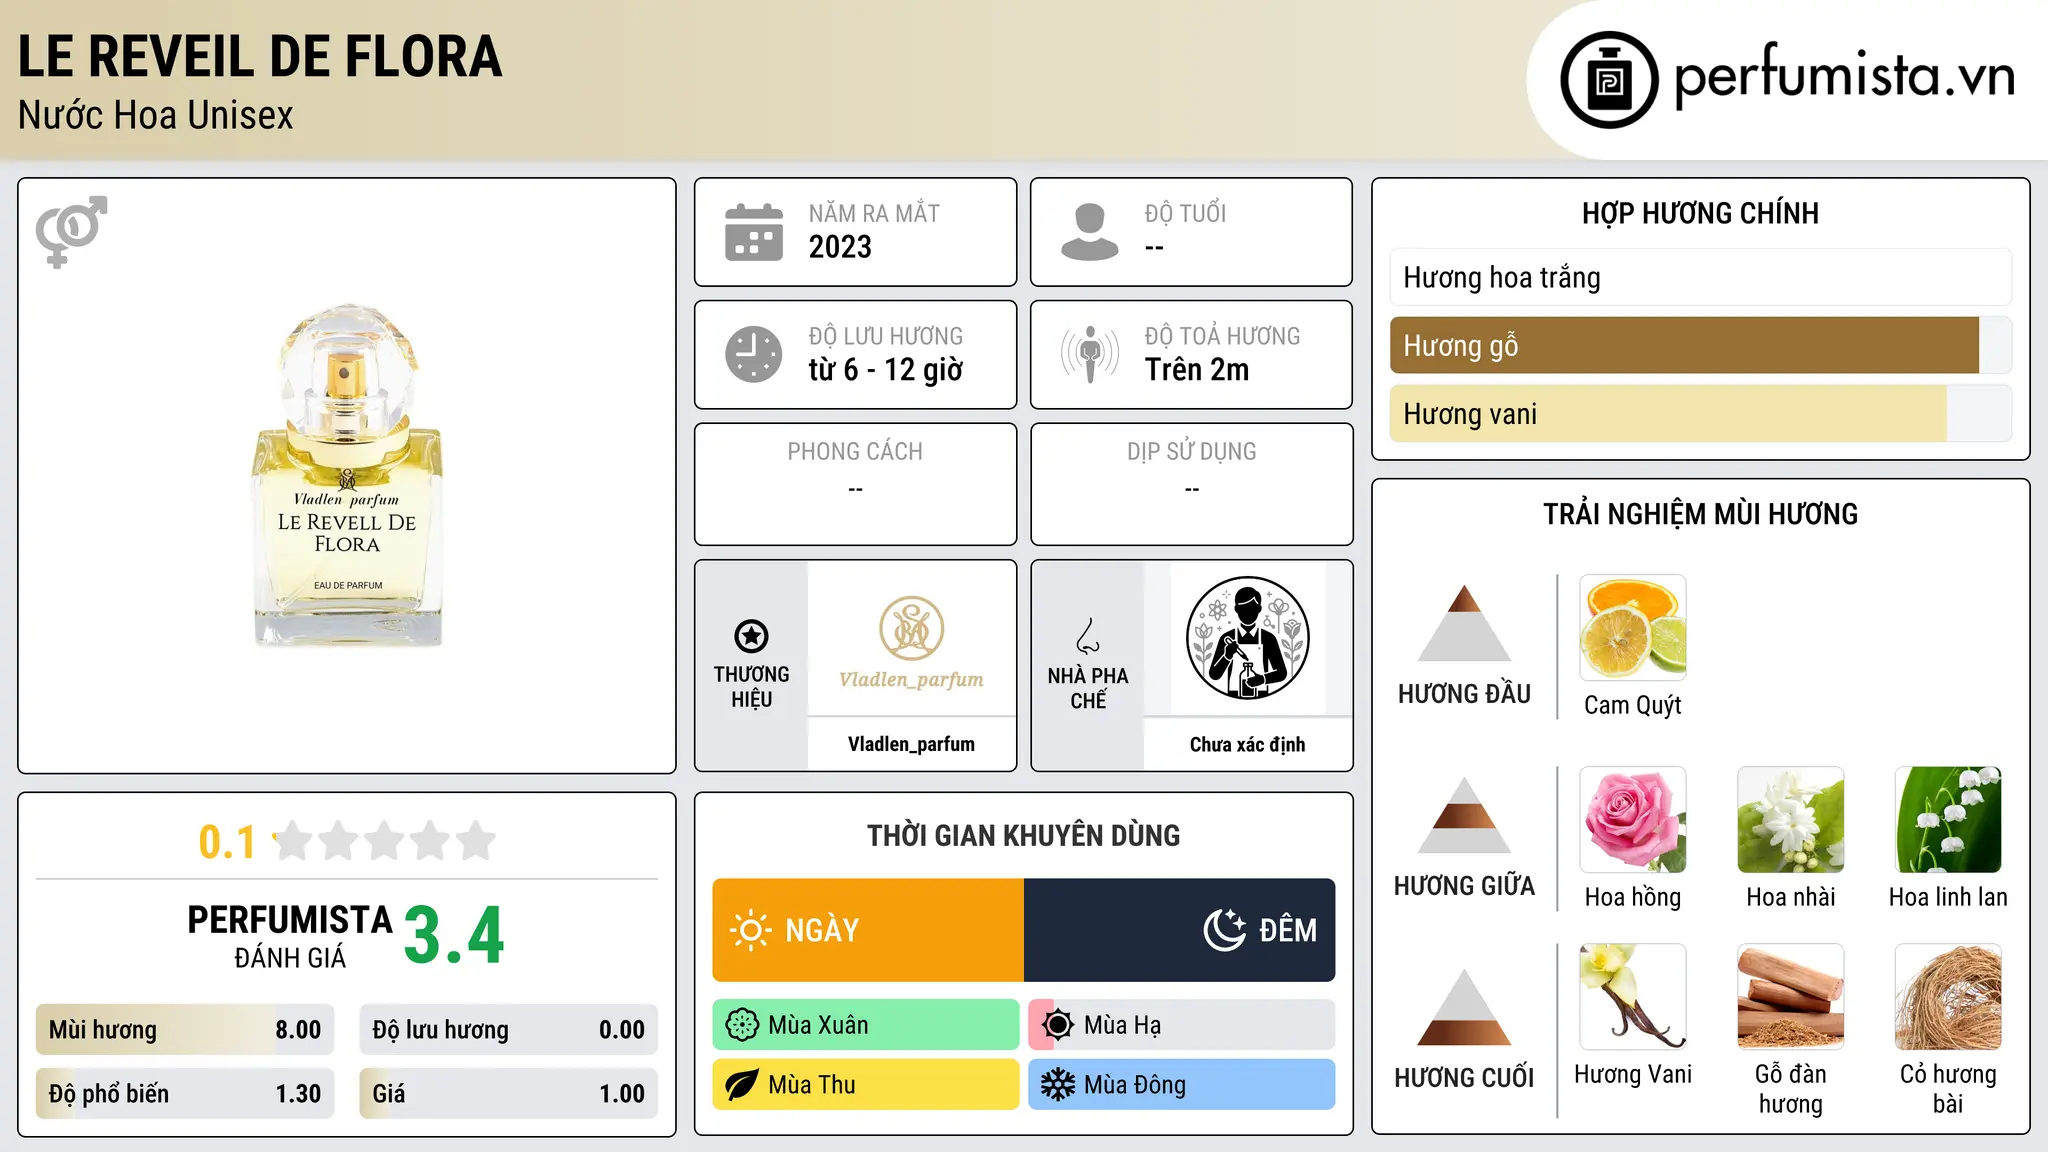Screen dimensions: 2048x1152
Task: Click the Cam Quýt note label
Action: 1633,705
